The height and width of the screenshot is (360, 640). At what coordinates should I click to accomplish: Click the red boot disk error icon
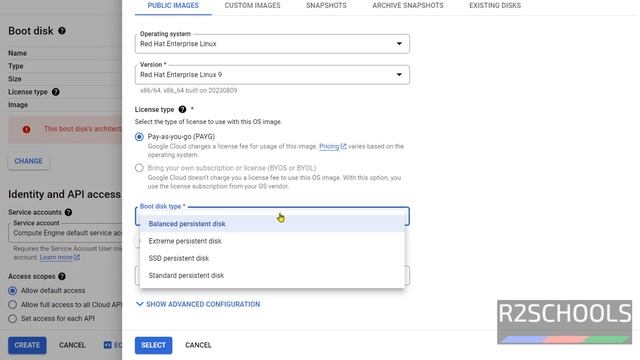coord(27,129)
